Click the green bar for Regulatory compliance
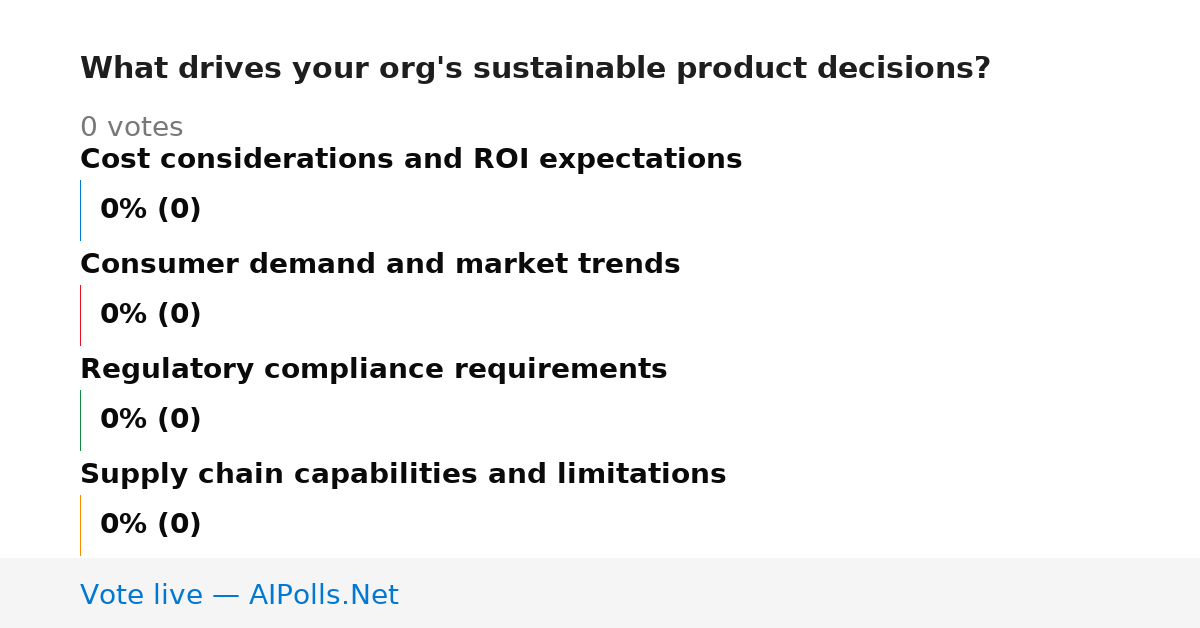This screenshot has width=1200, height=628. 80,420
